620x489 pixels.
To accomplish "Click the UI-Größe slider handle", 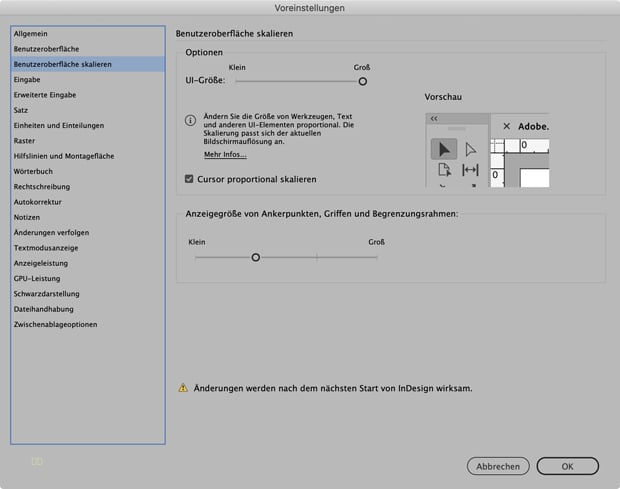I will pyautogui.click(x=363, y=81).
